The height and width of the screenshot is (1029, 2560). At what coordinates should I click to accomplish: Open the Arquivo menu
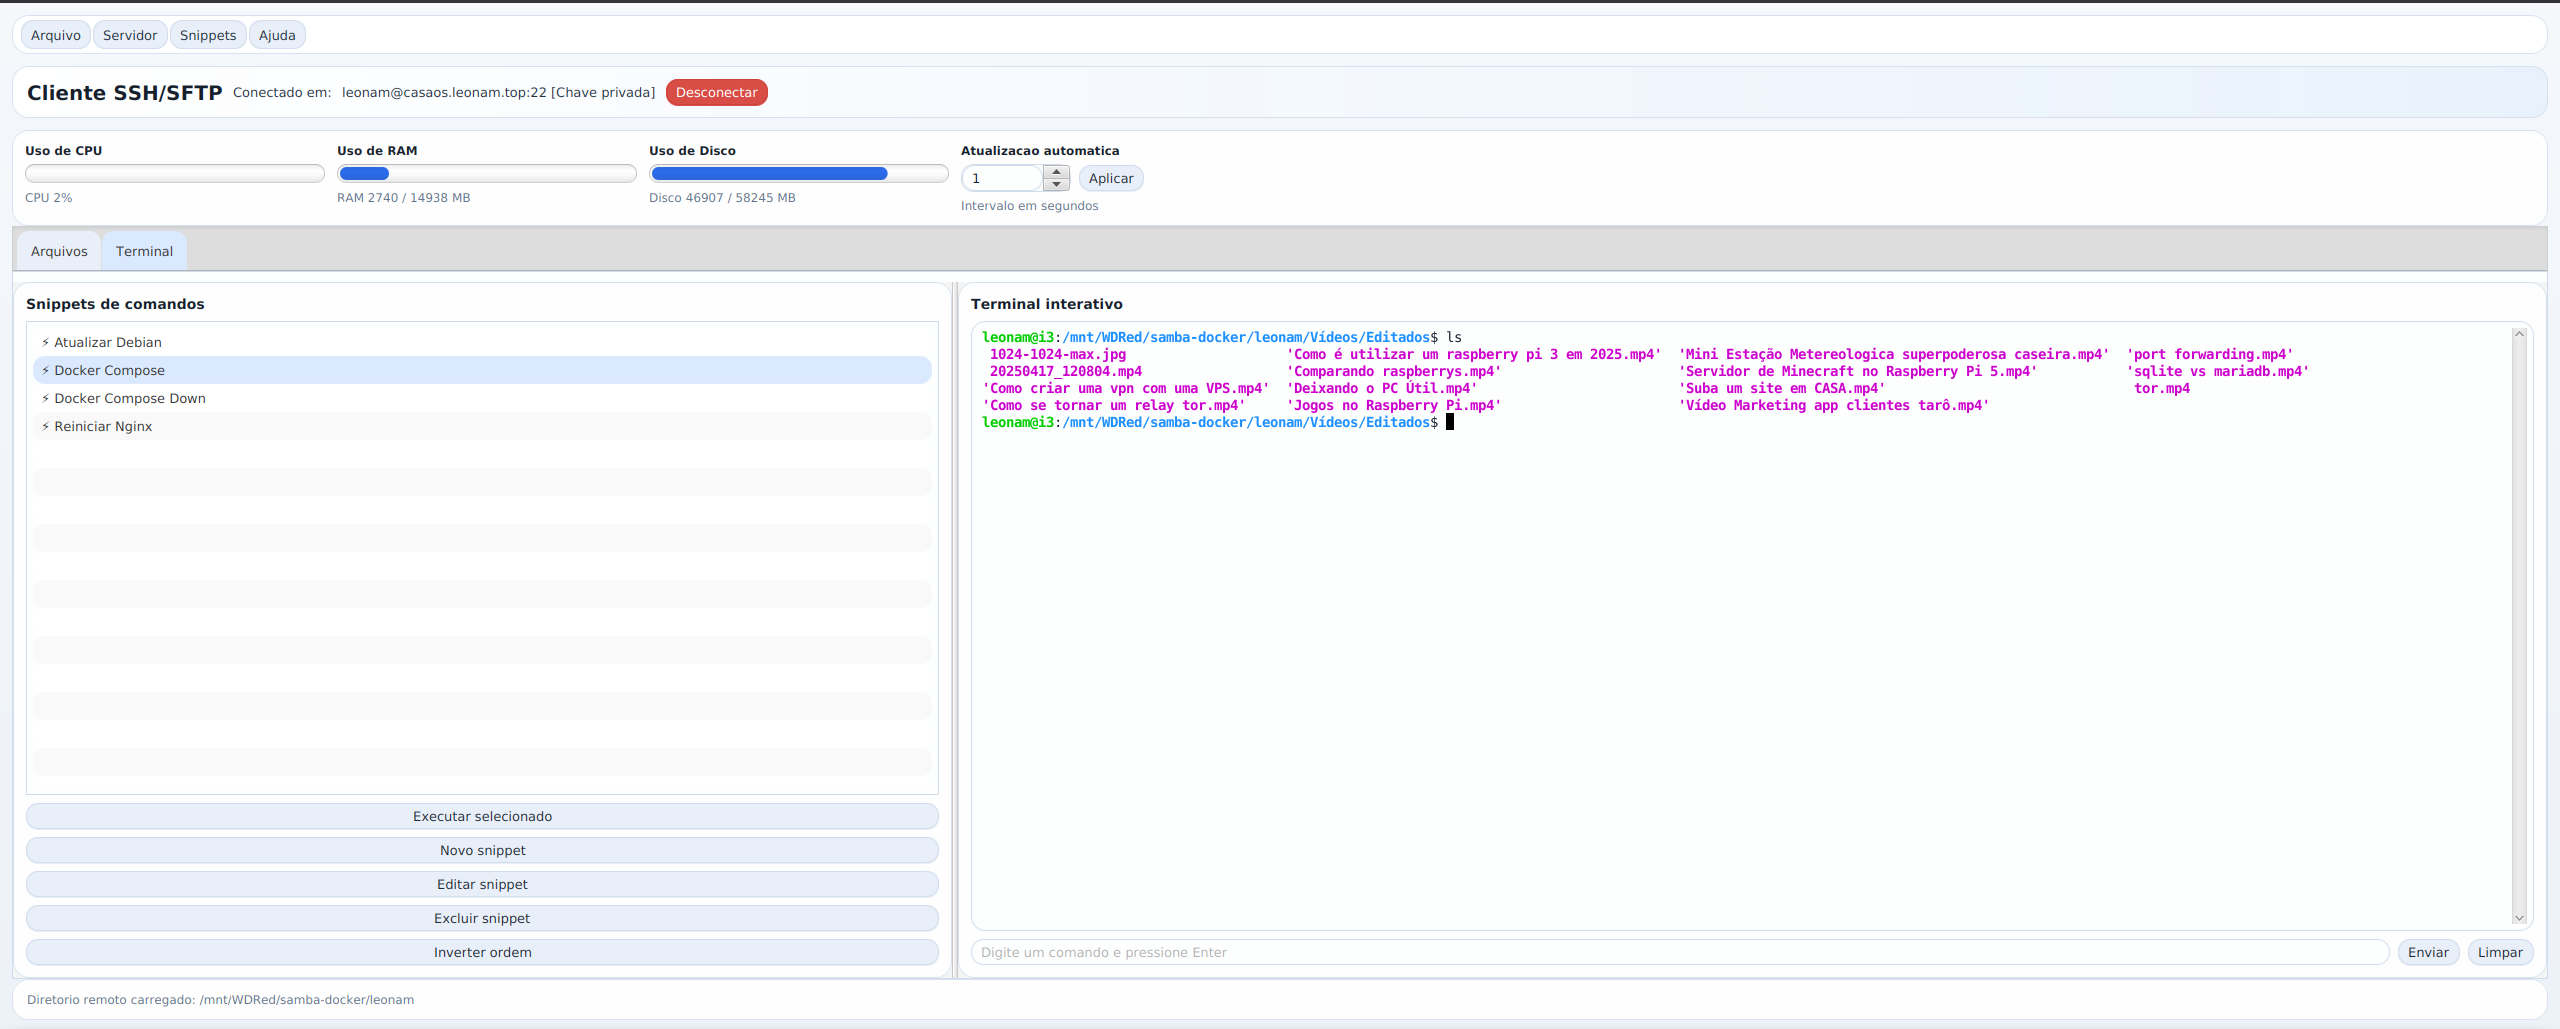pyautogui.click(x=56, y=35)
